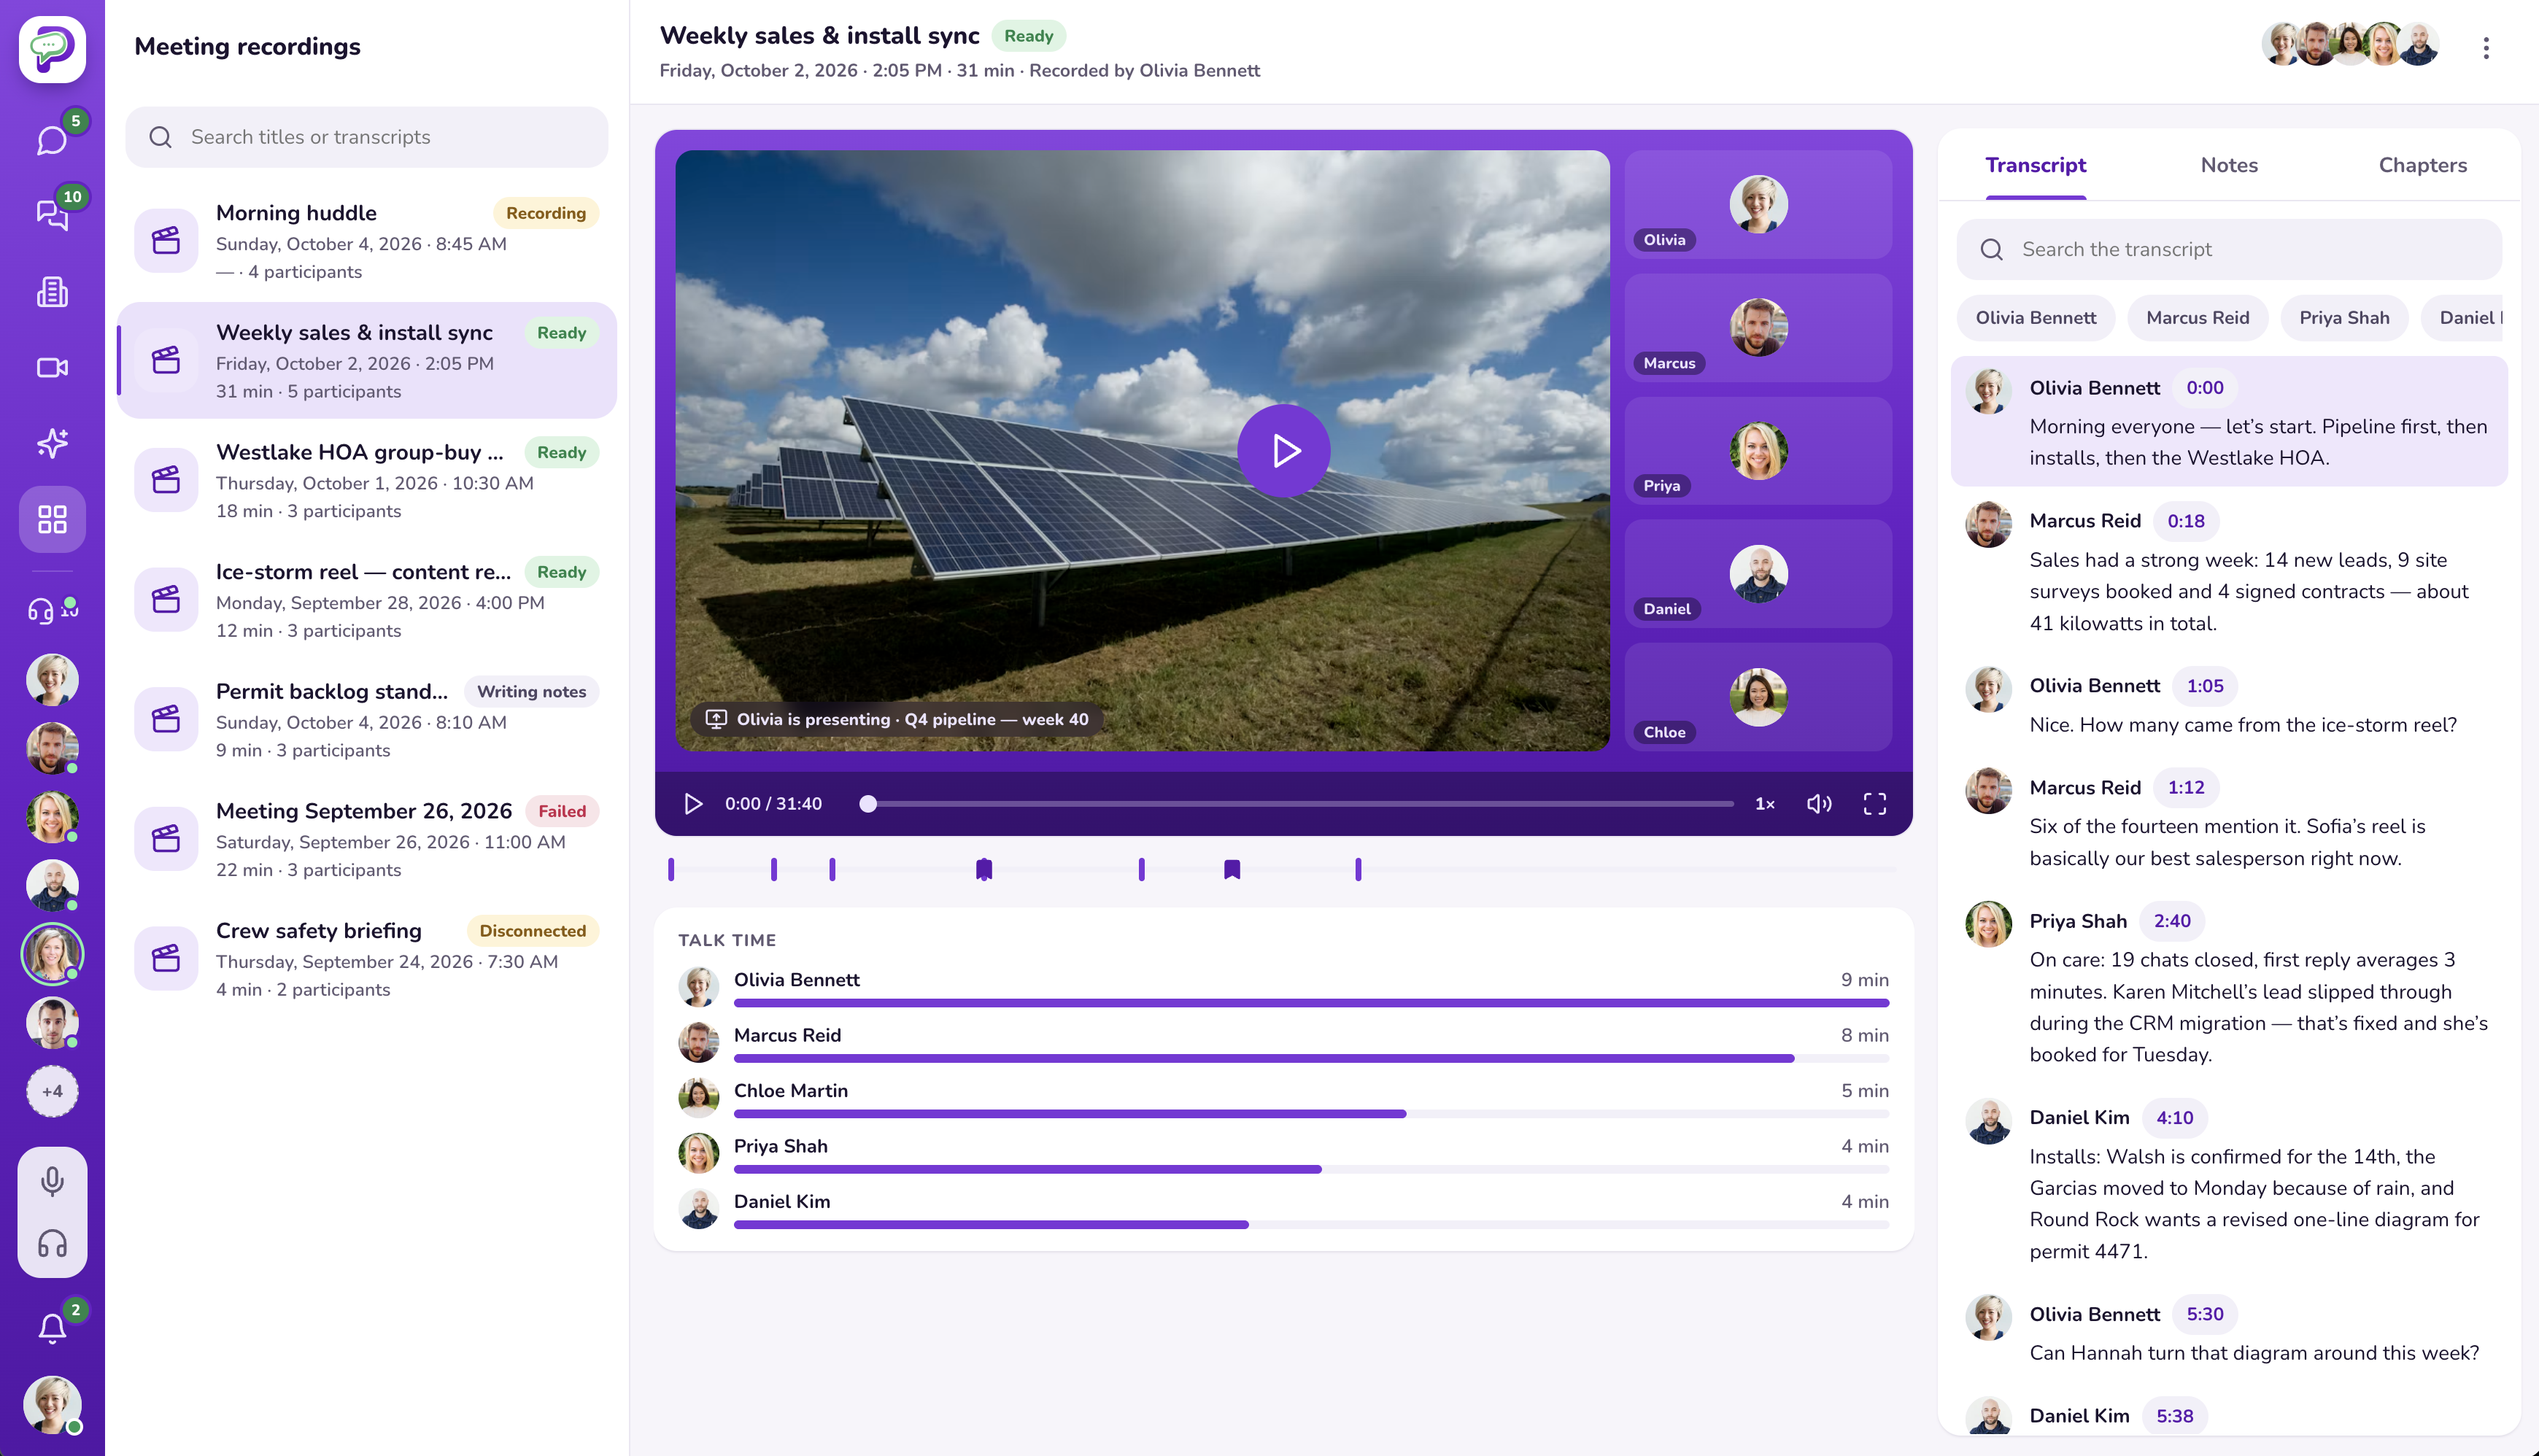The image size is (2539, 1456).
Task: Open notifications bell with badge 2
Action: coord(52,1327)
